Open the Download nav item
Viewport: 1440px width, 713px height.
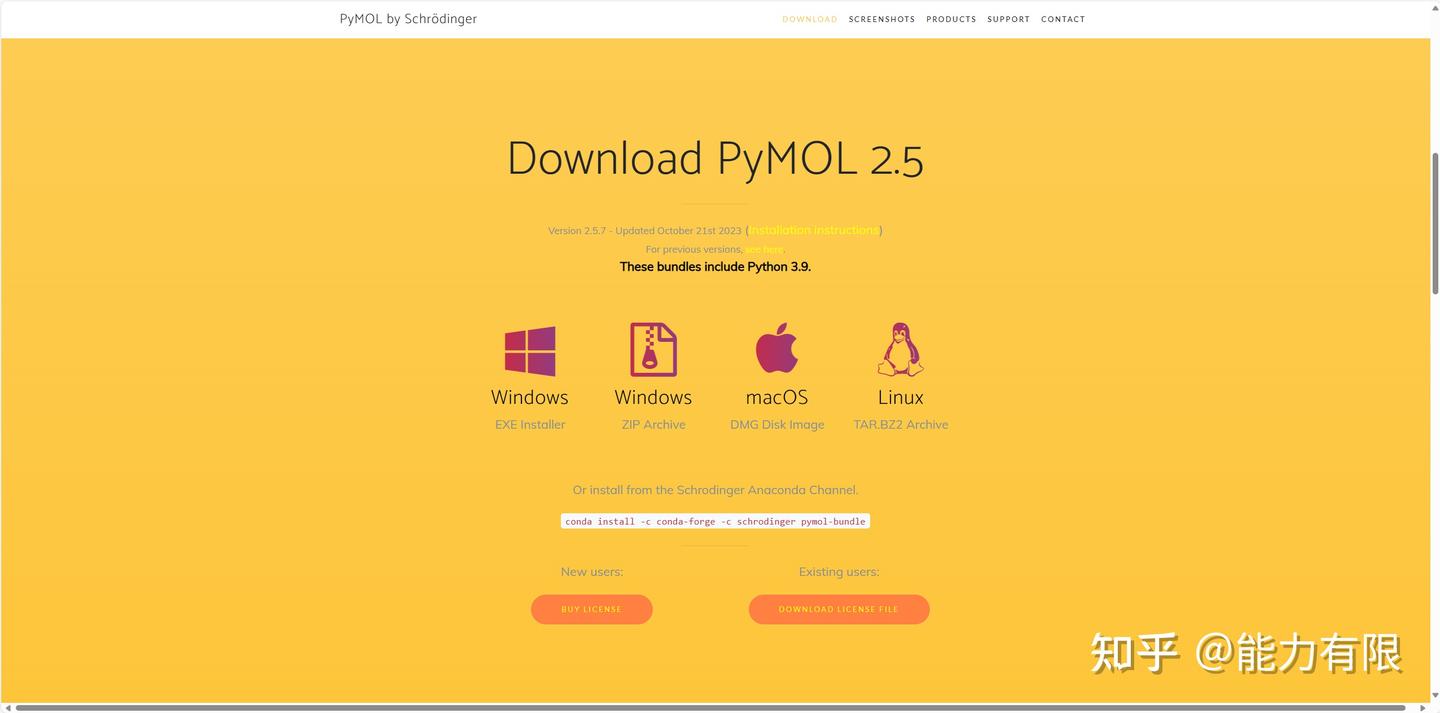pos(810,19)
